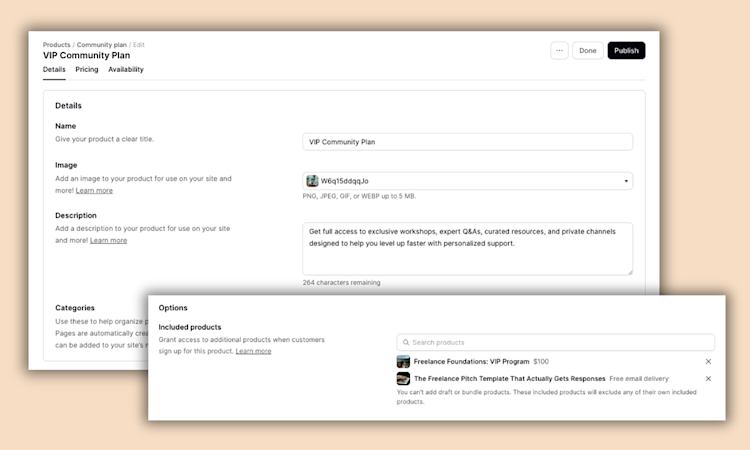Switch to the Pricing tab
The image size is (750, 450).
(x=87, y=70)
